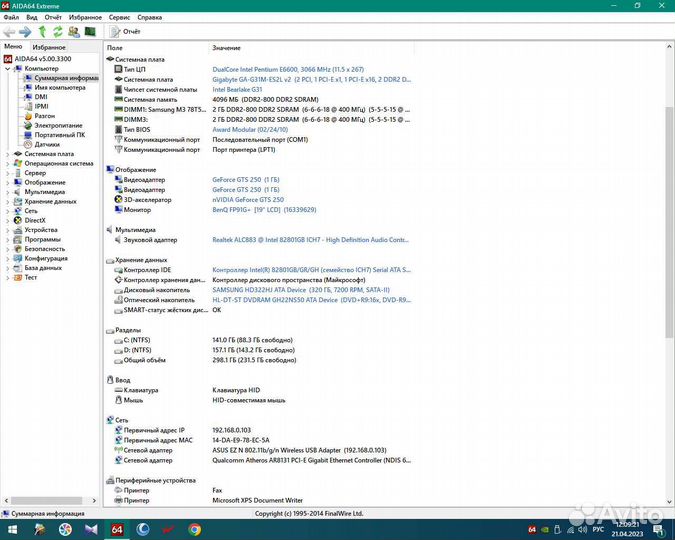675x540 pixels.
Task: Open the DualCore Intel Pentium E6600 link
Action: [x=288, y=69]
